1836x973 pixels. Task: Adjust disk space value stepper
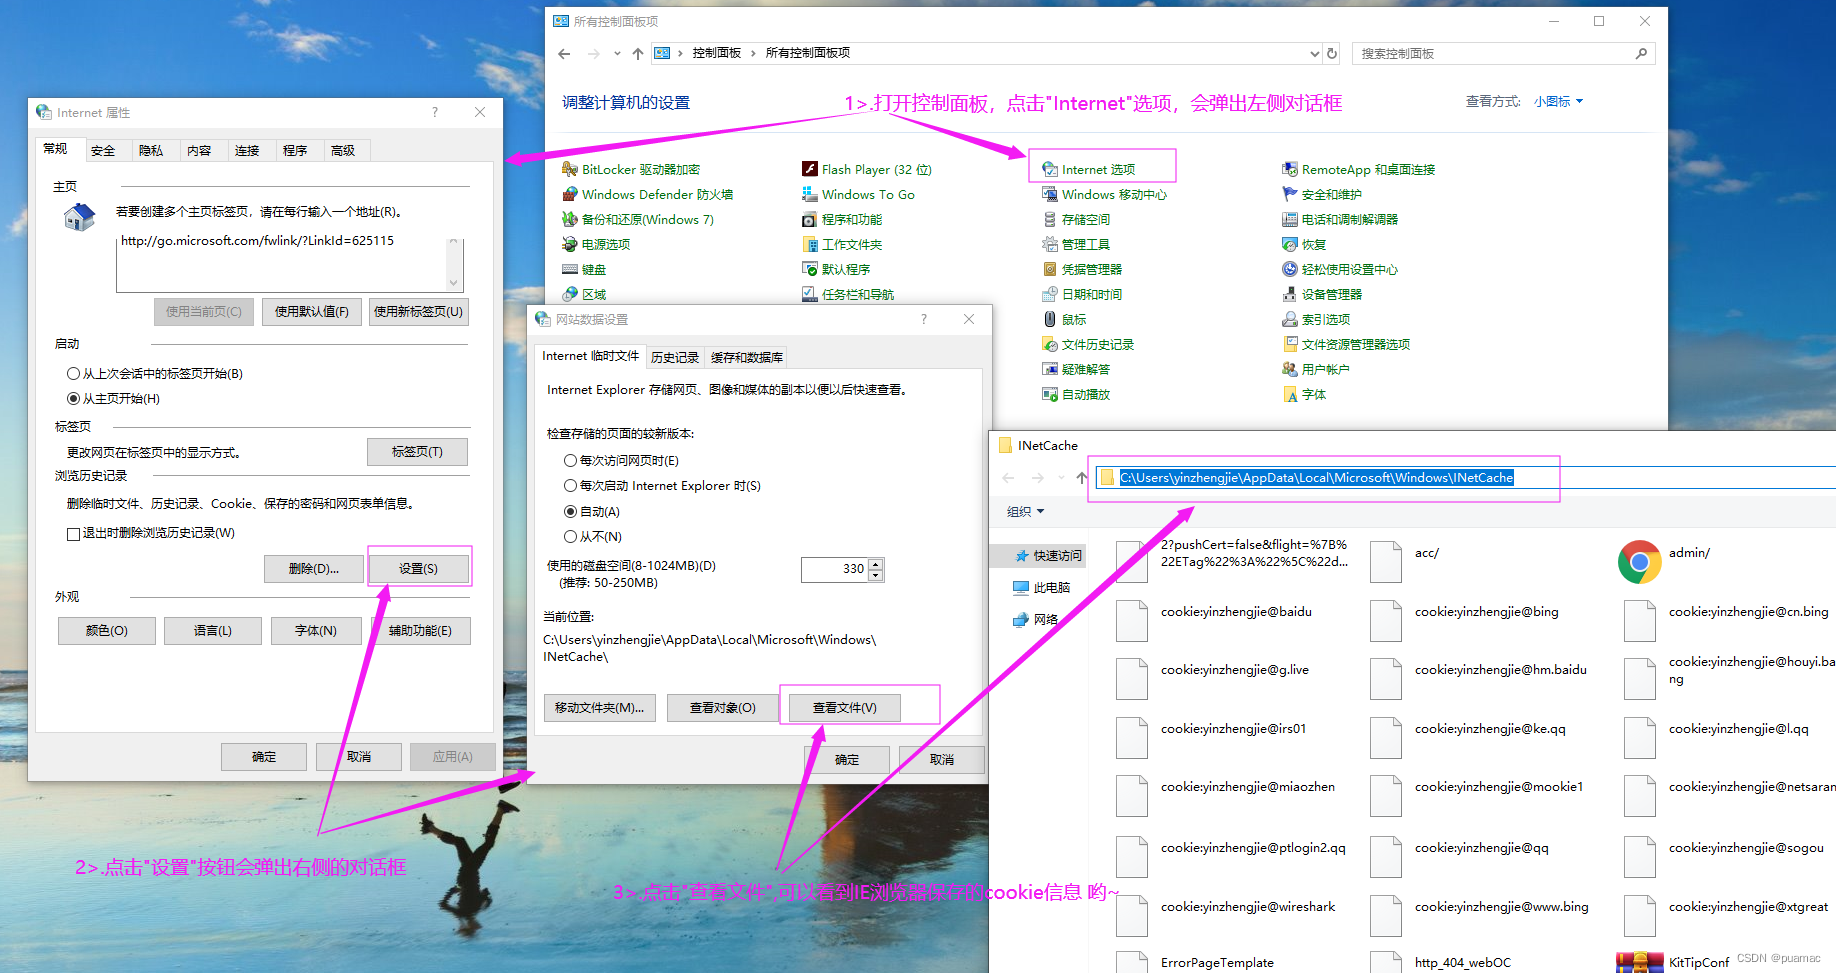point(876,570)
